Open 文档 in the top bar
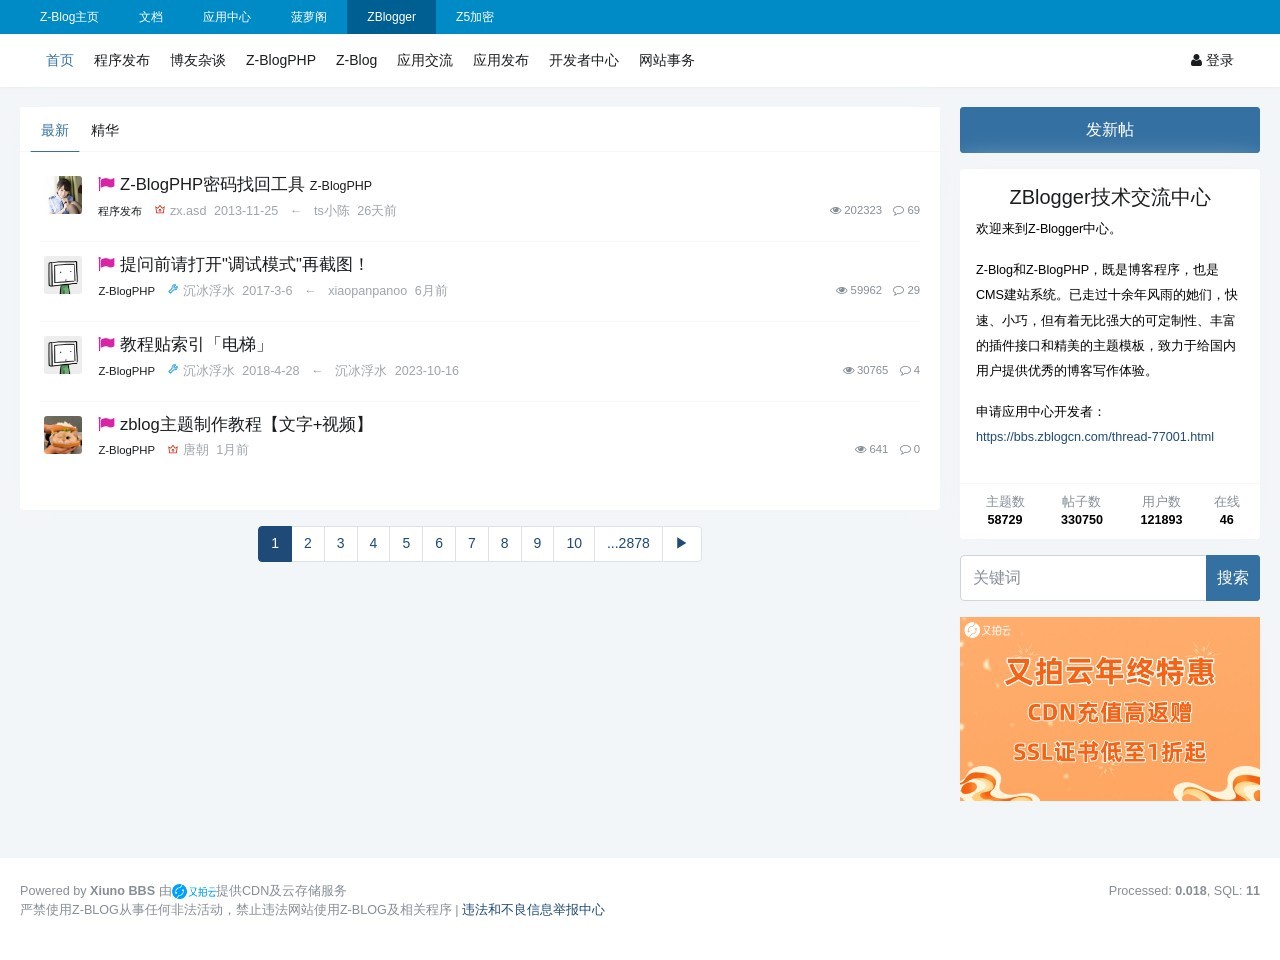 click(151, 17)
